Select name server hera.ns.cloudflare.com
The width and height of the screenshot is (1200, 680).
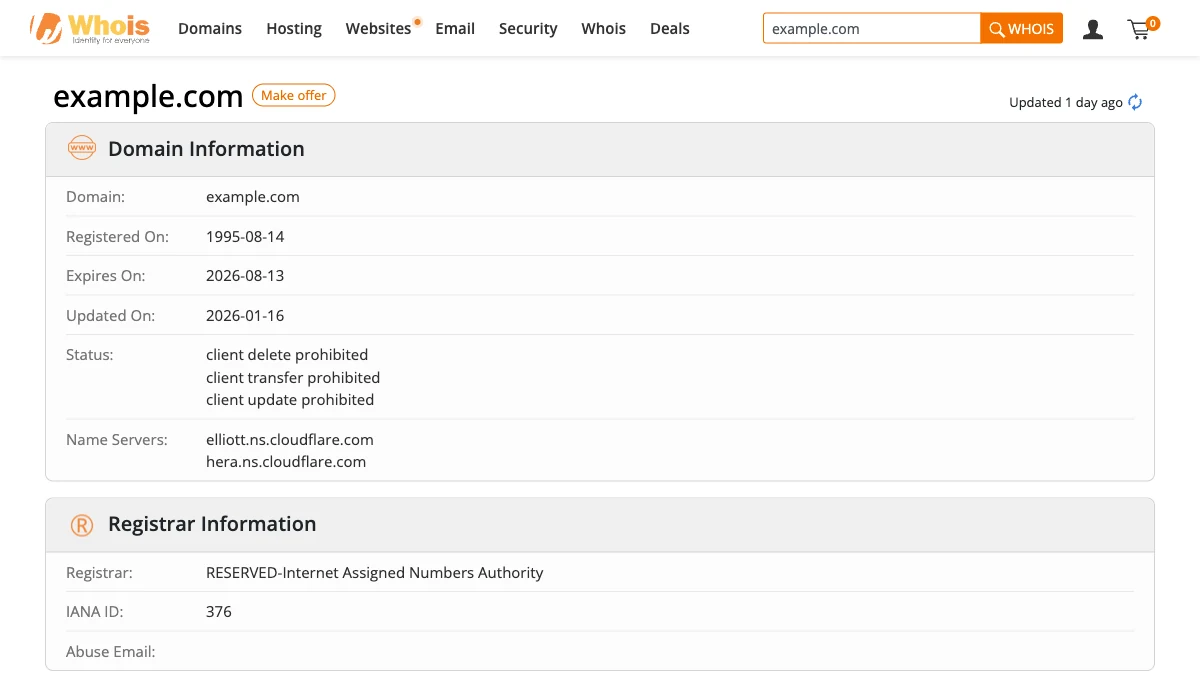pyautogui.click(x=286, y=462)
